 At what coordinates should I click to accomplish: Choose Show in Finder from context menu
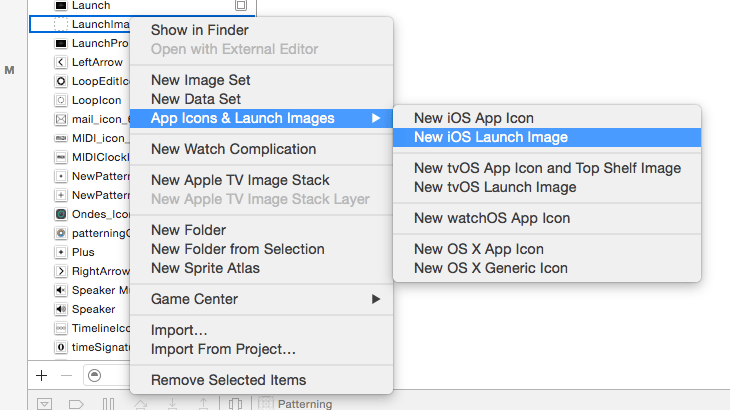point(199,30)
